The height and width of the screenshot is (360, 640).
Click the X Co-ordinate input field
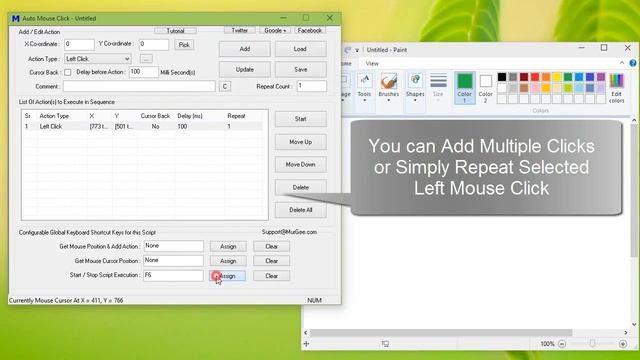(79, 44)
